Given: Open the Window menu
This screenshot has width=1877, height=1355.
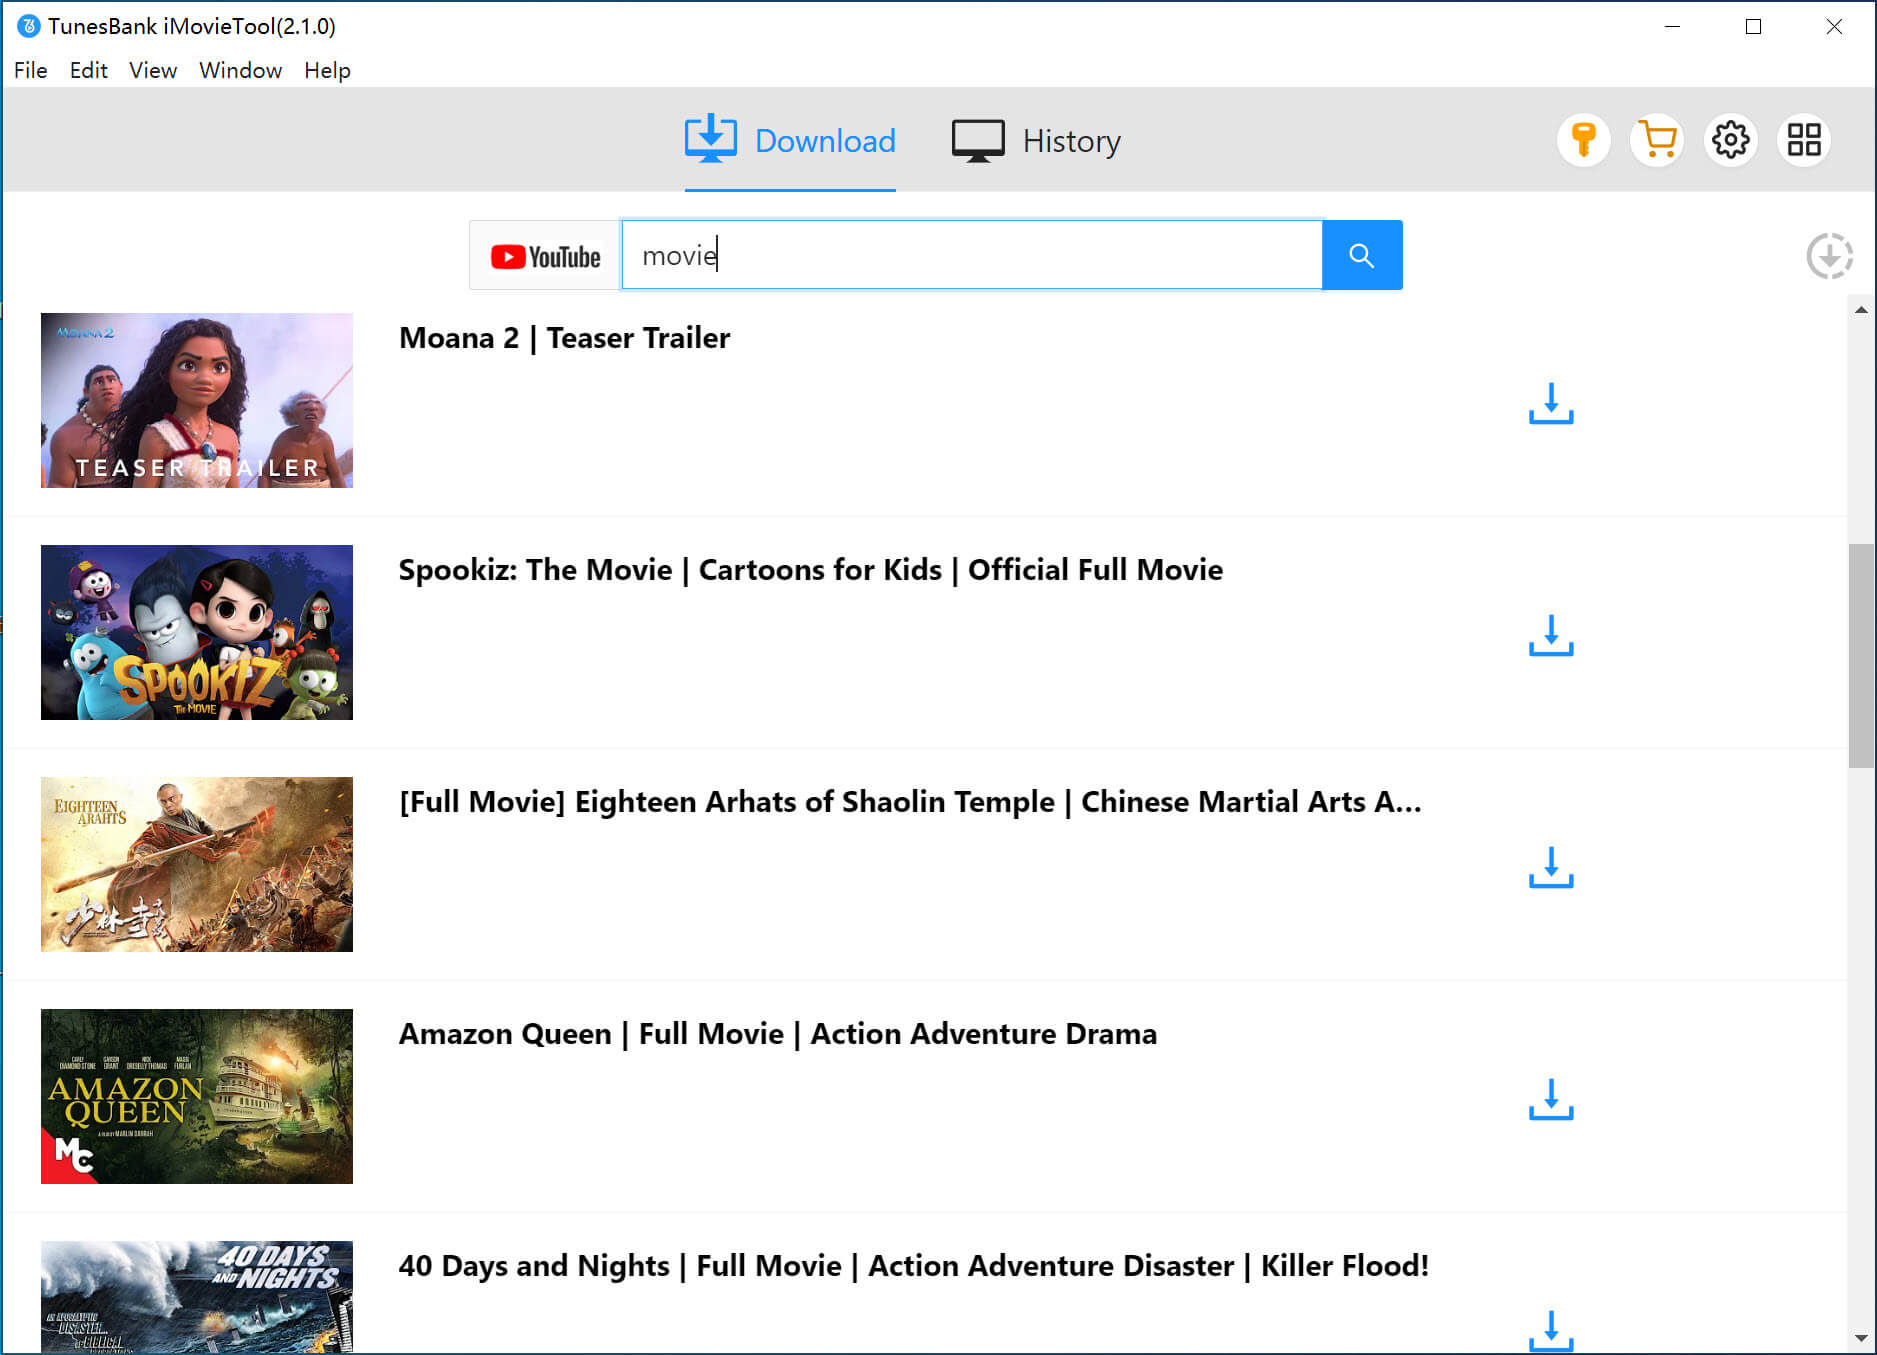Looking at the screenshot, I should pyautogui.click(x=240, y=70).
